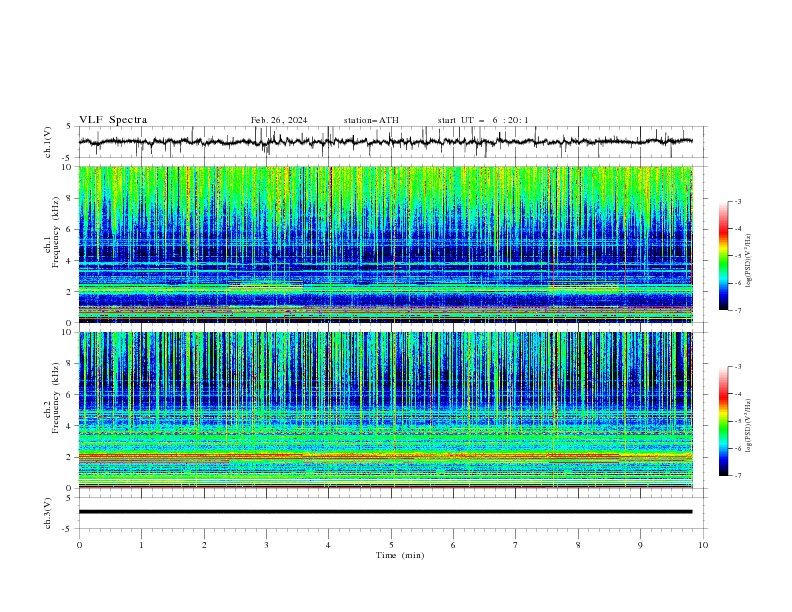This screenshot has width=792, height=612.
Task: Click the upper "log(PSD)(V²/Hz)" color bar label
Action: (x=749, y=261)
